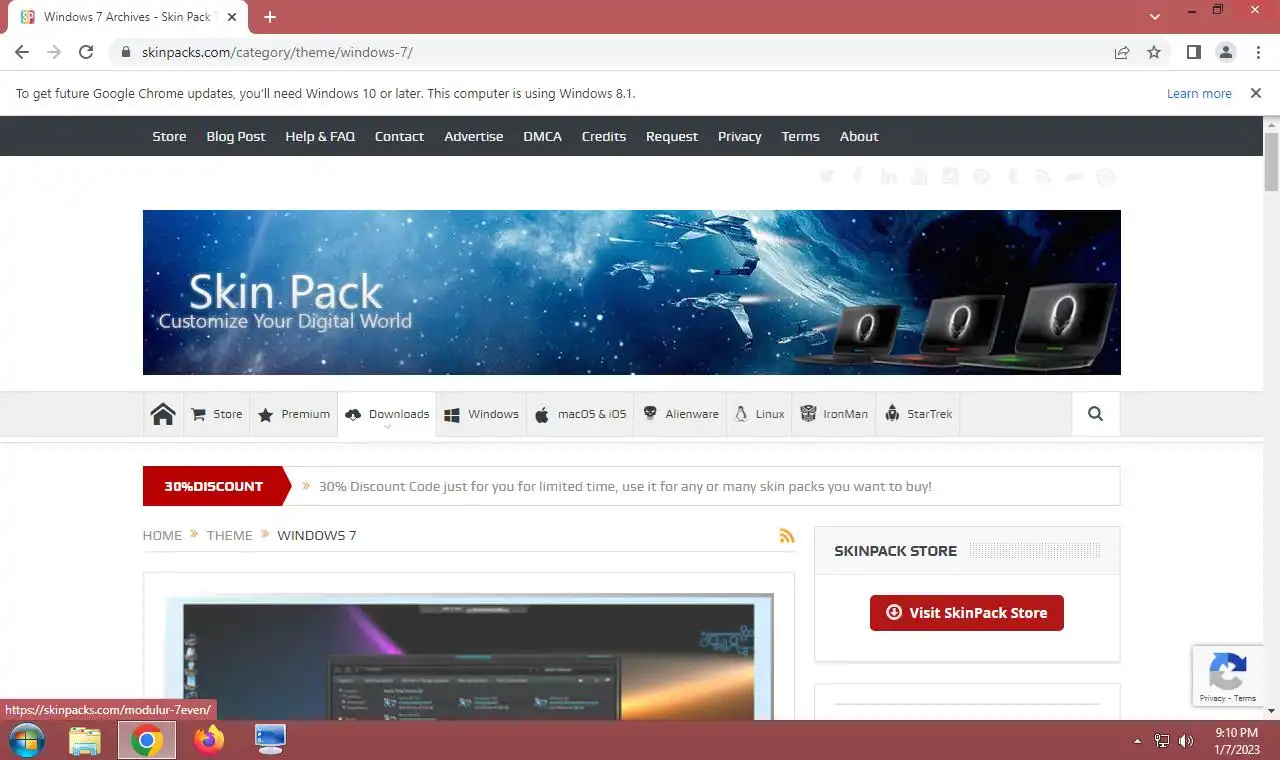Click the THEME breadcrumb link
Image resolution: width=1280 pixels, height=760 pixels.
229,536
